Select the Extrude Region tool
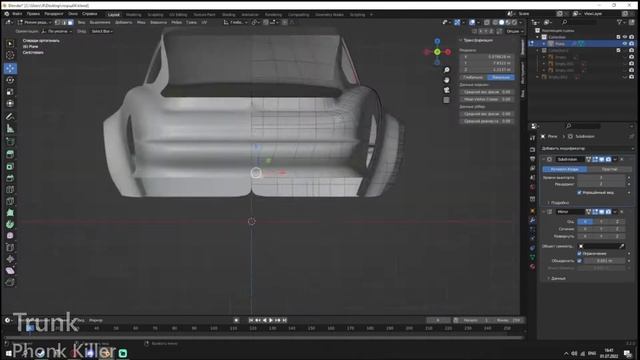 10,154
